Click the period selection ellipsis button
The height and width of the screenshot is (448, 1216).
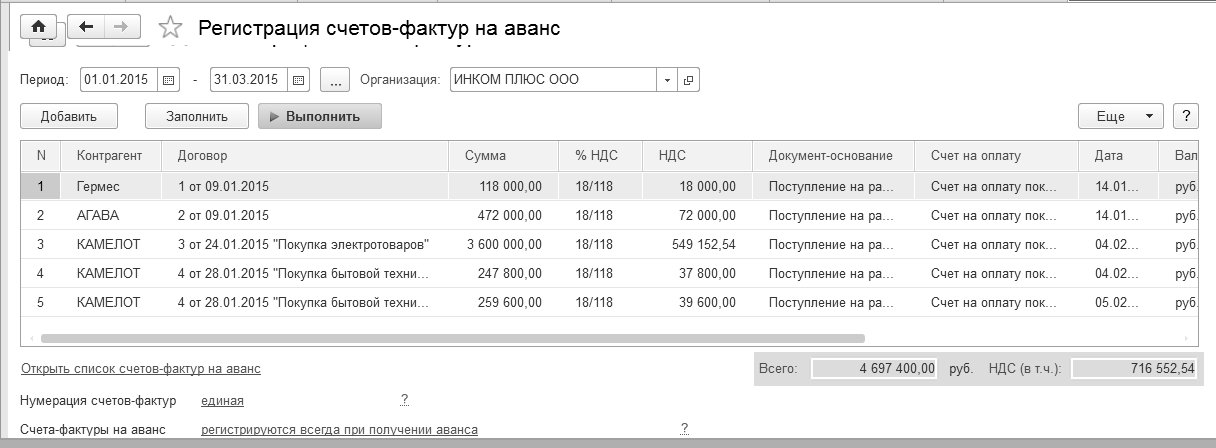334,80
